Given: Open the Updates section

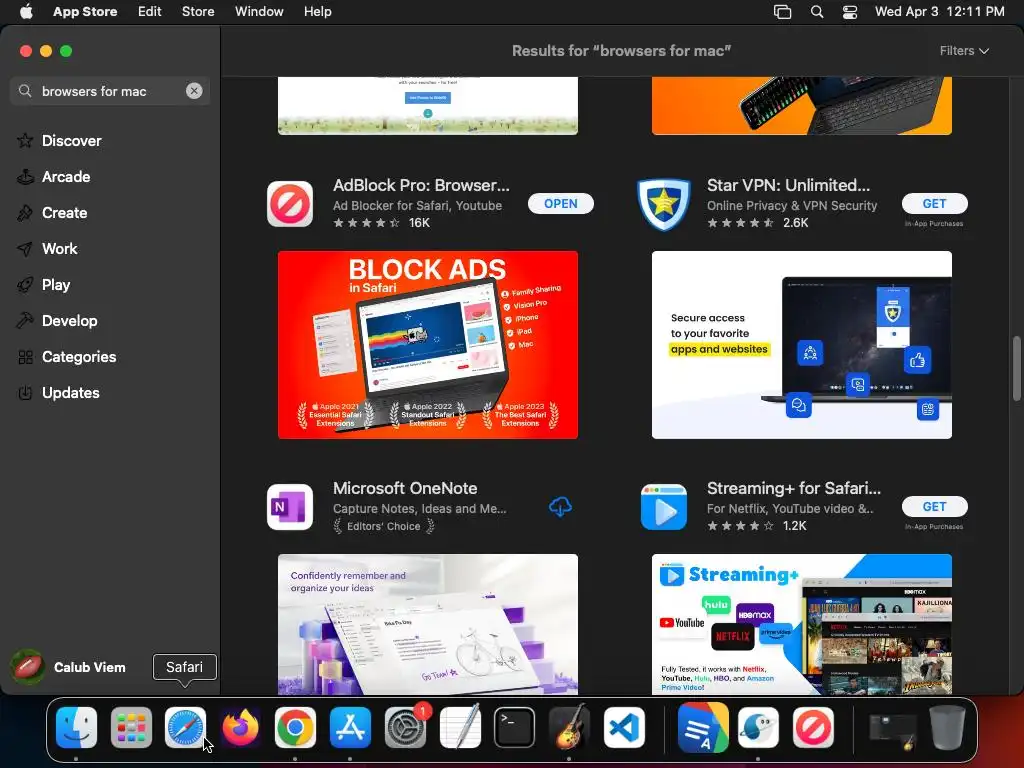Looking at the screenshot, I should (x=71, y=392).
